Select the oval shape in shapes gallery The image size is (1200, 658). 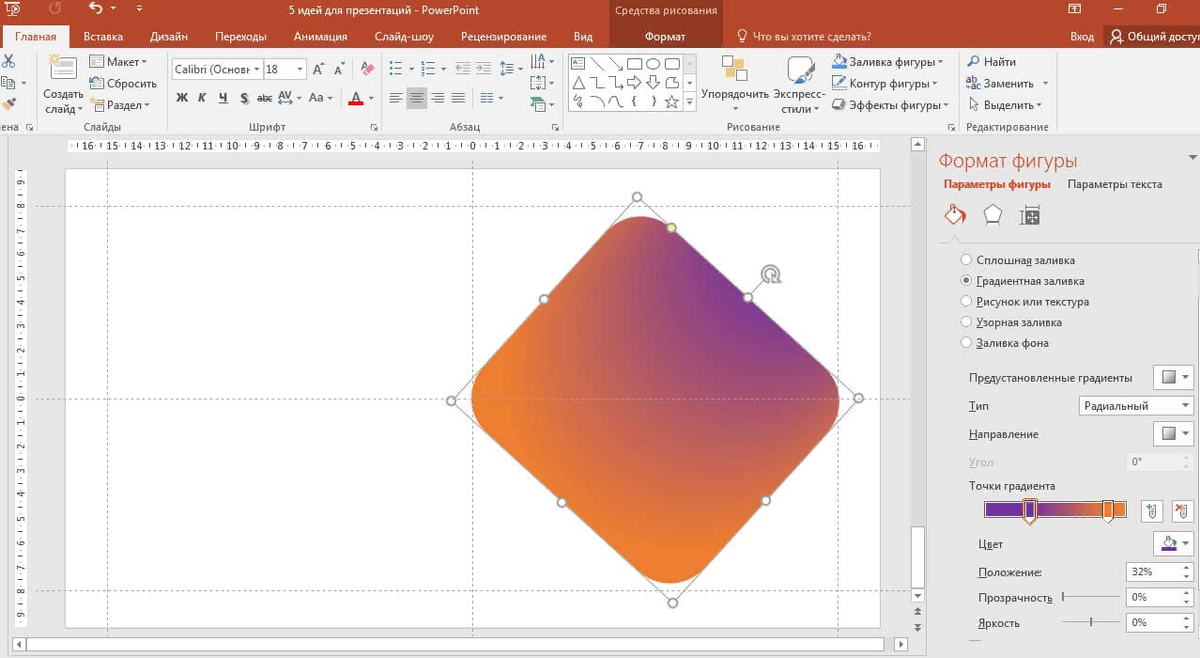pos(652,64)
